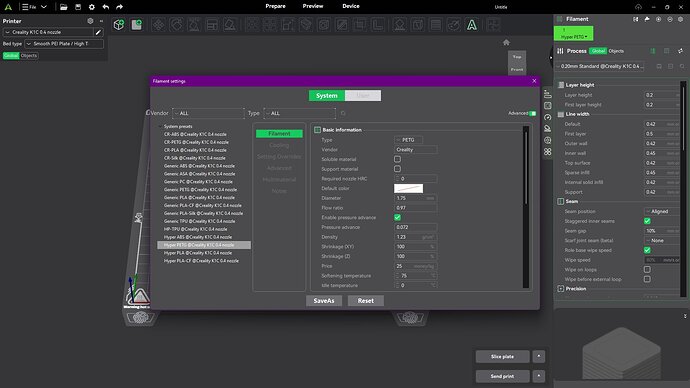Open the Quality settings icon in the side strip
The height and width of the screenshot is (388, 690).
[x=547, y=94]
